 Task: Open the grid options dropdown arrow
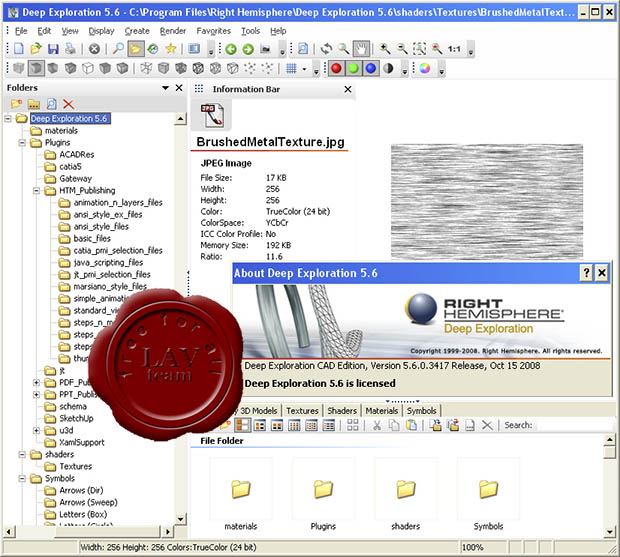click(304, 69)
